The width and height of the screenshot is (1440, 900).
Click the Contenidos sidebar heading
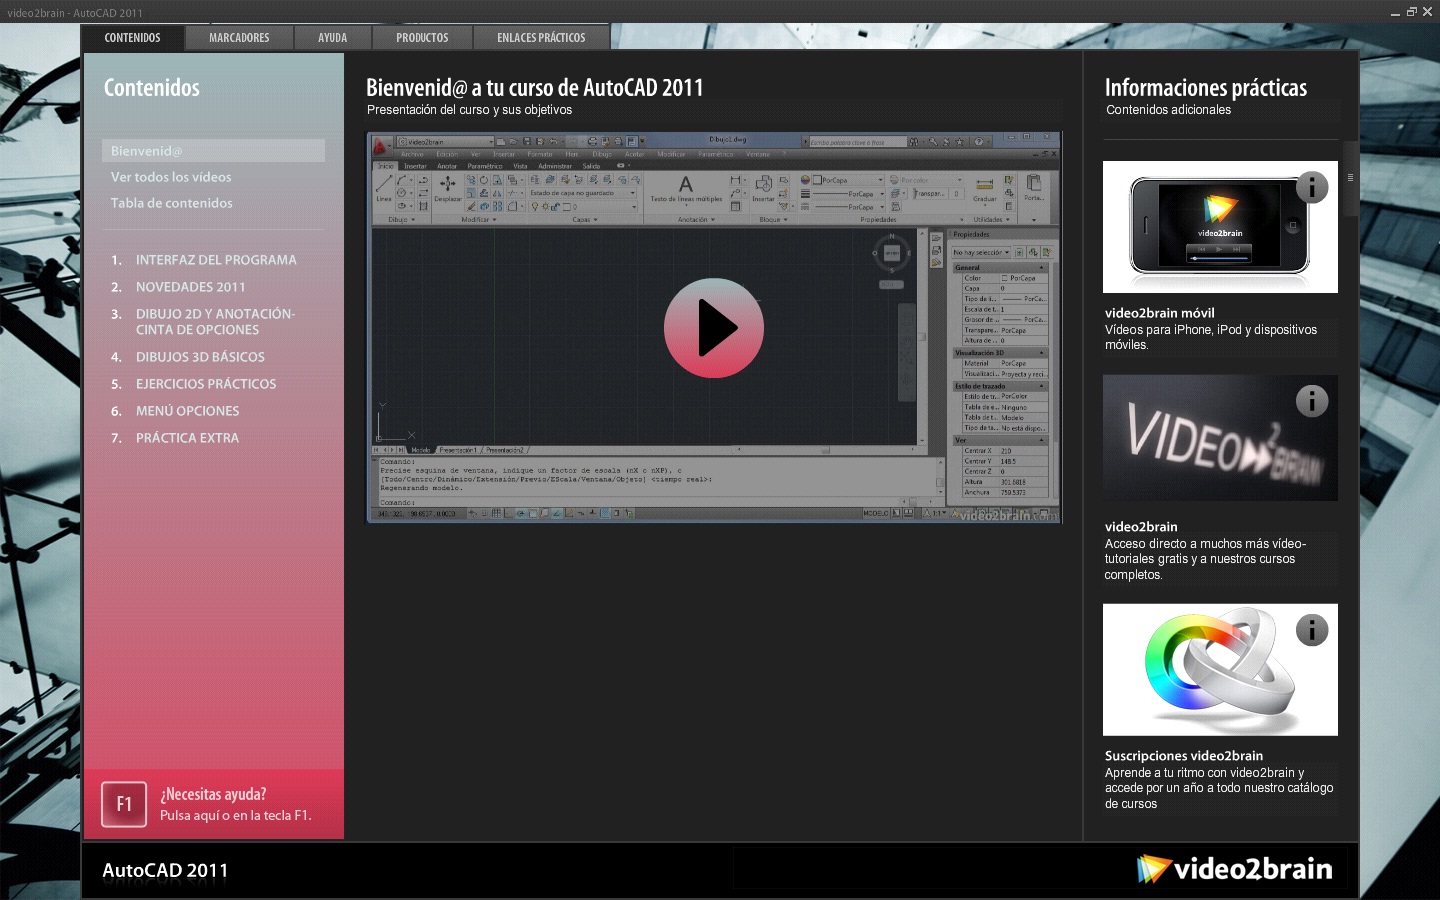pyautogui.click(x=152, y=88)
